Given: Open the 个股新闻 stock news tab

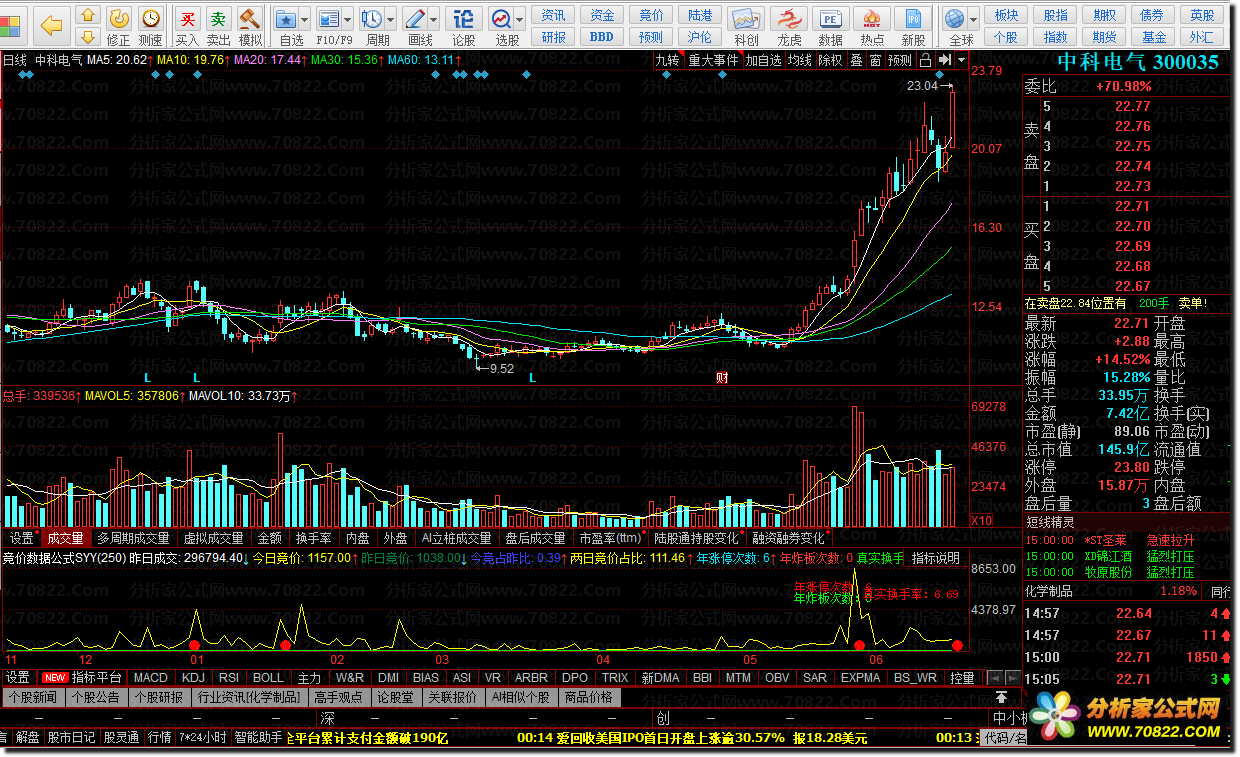Looking at the screenshot, I should (x=36, y=697).
